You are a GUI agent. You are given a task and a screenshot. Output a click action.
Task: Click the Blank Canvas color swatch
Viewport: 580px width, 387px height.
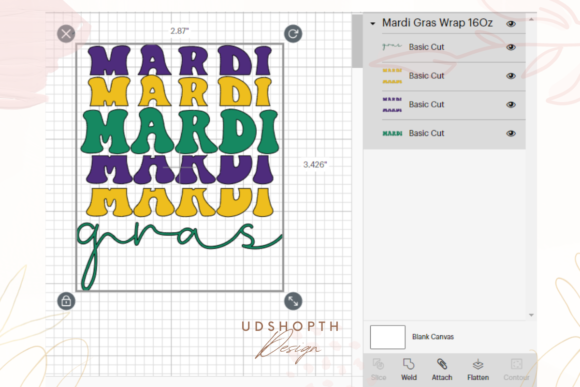click(388, 337)
